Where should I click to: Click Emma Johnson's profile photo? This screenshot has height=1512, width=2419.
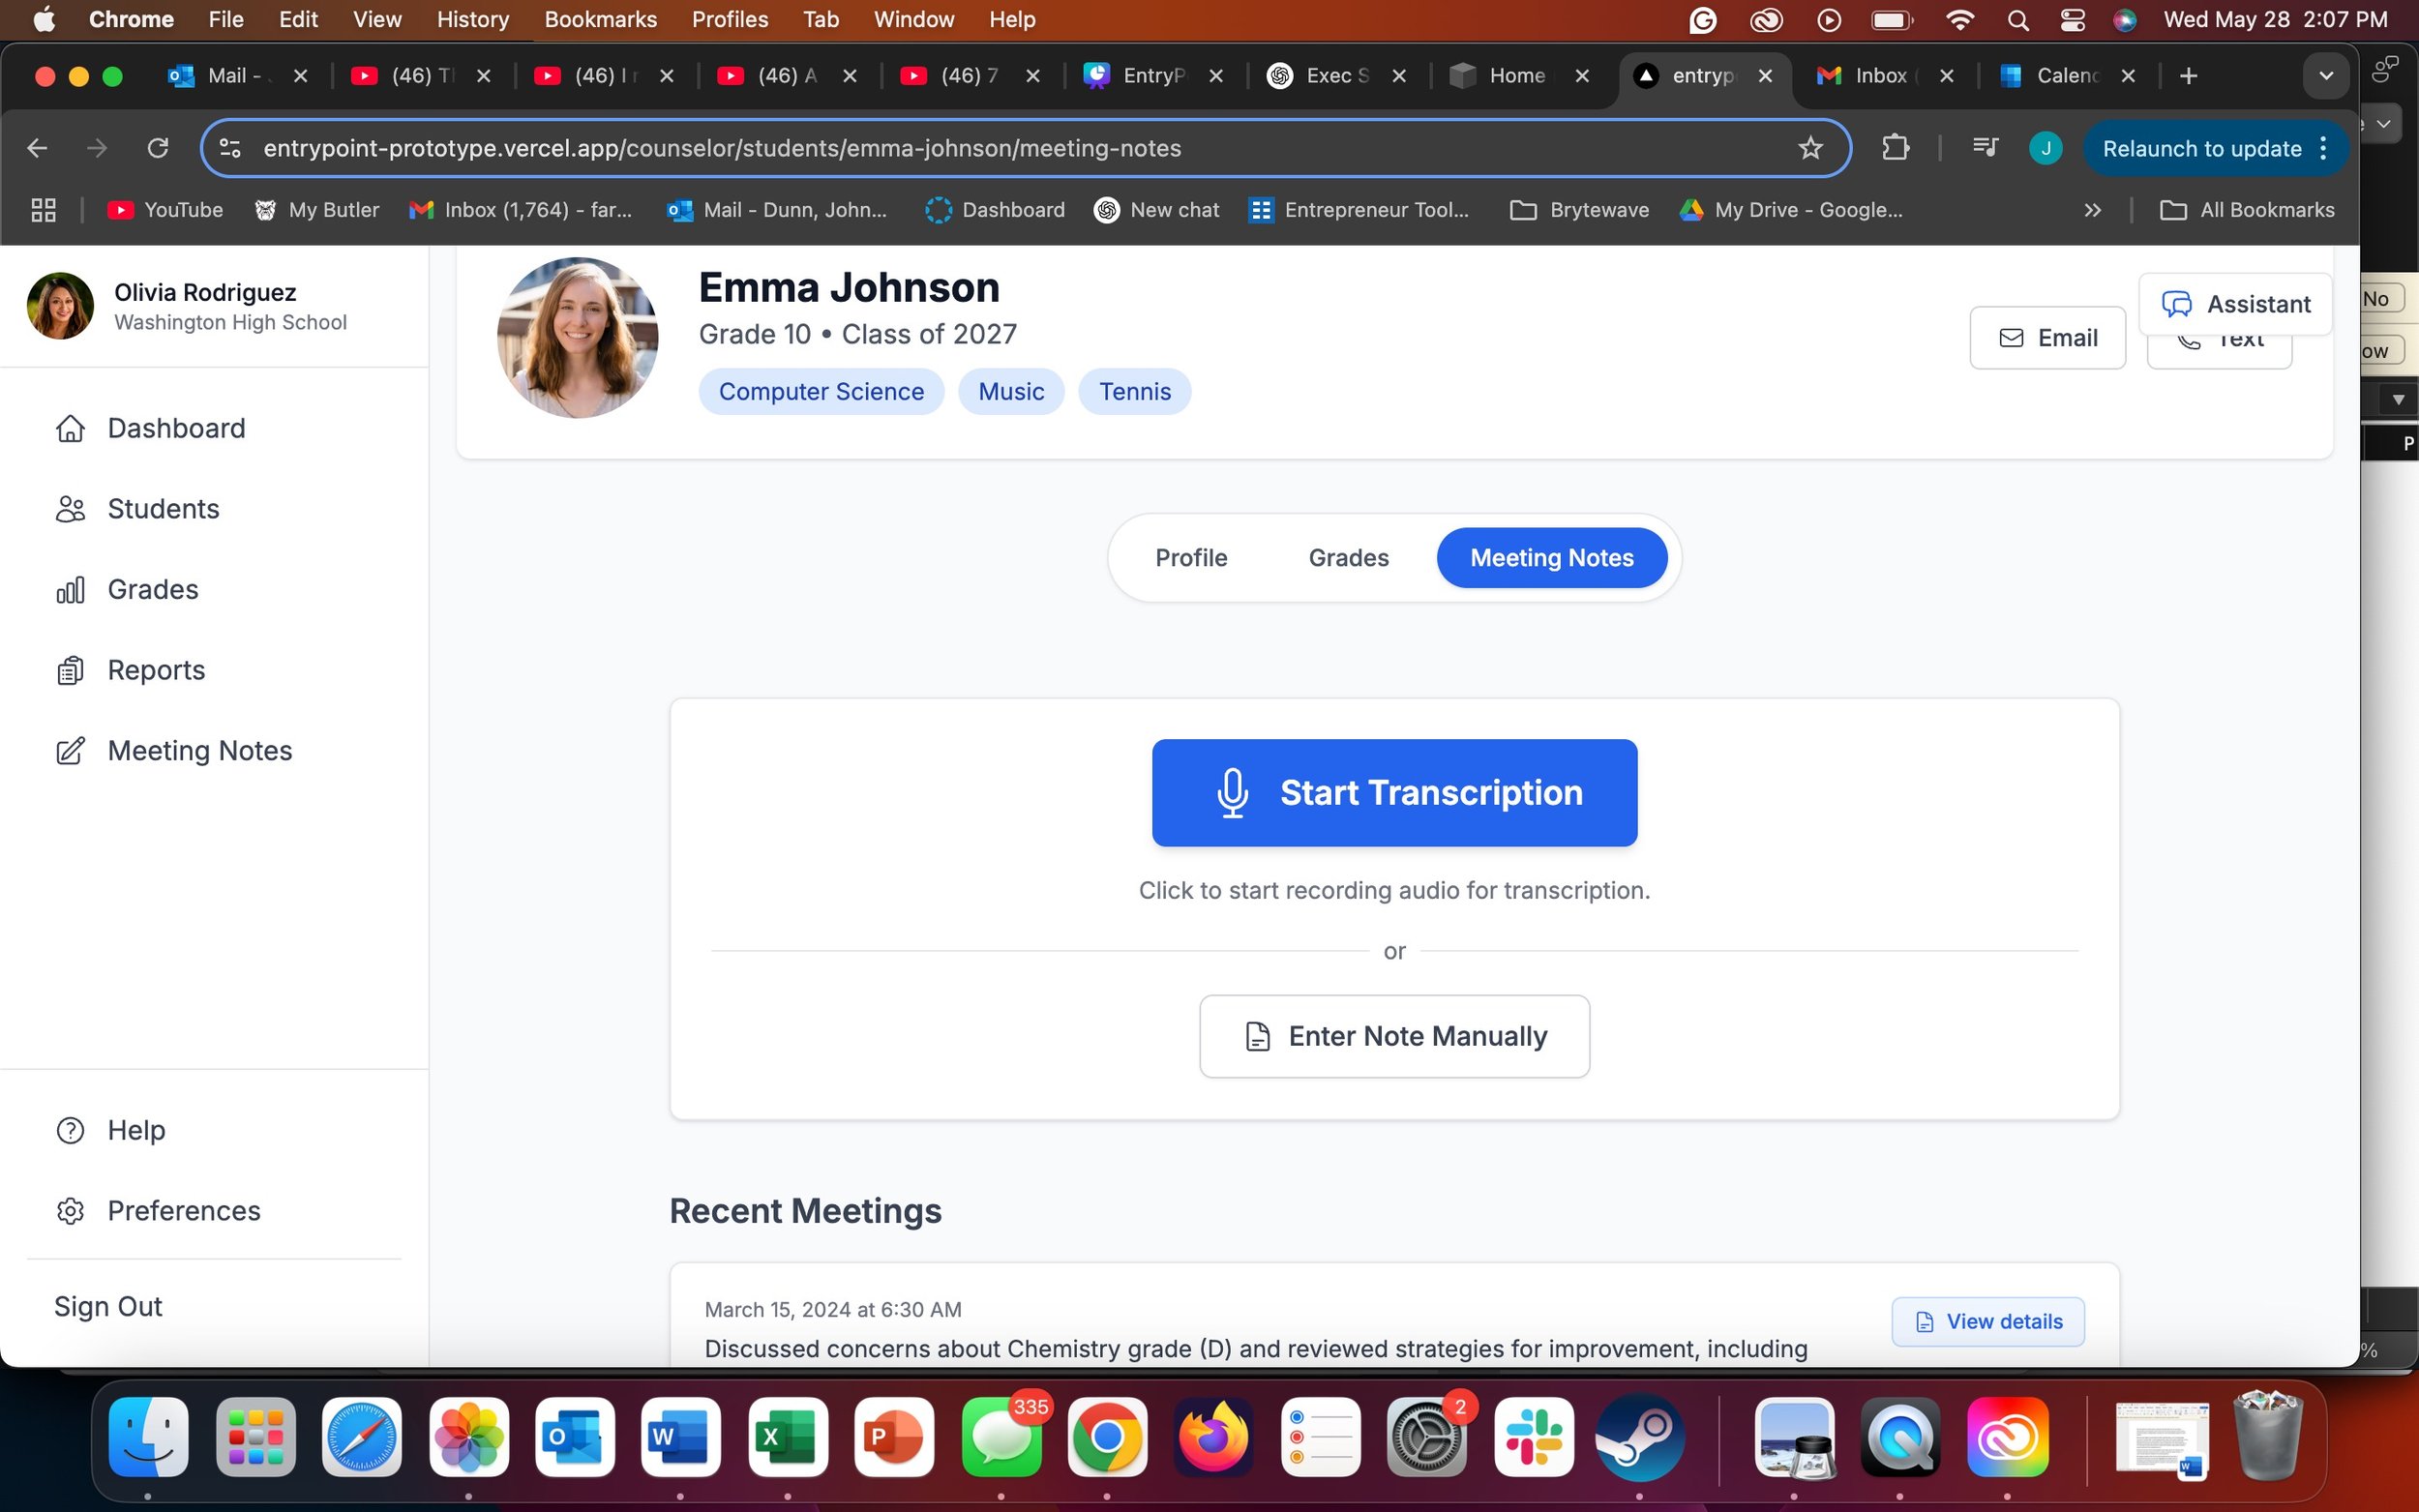578,338
